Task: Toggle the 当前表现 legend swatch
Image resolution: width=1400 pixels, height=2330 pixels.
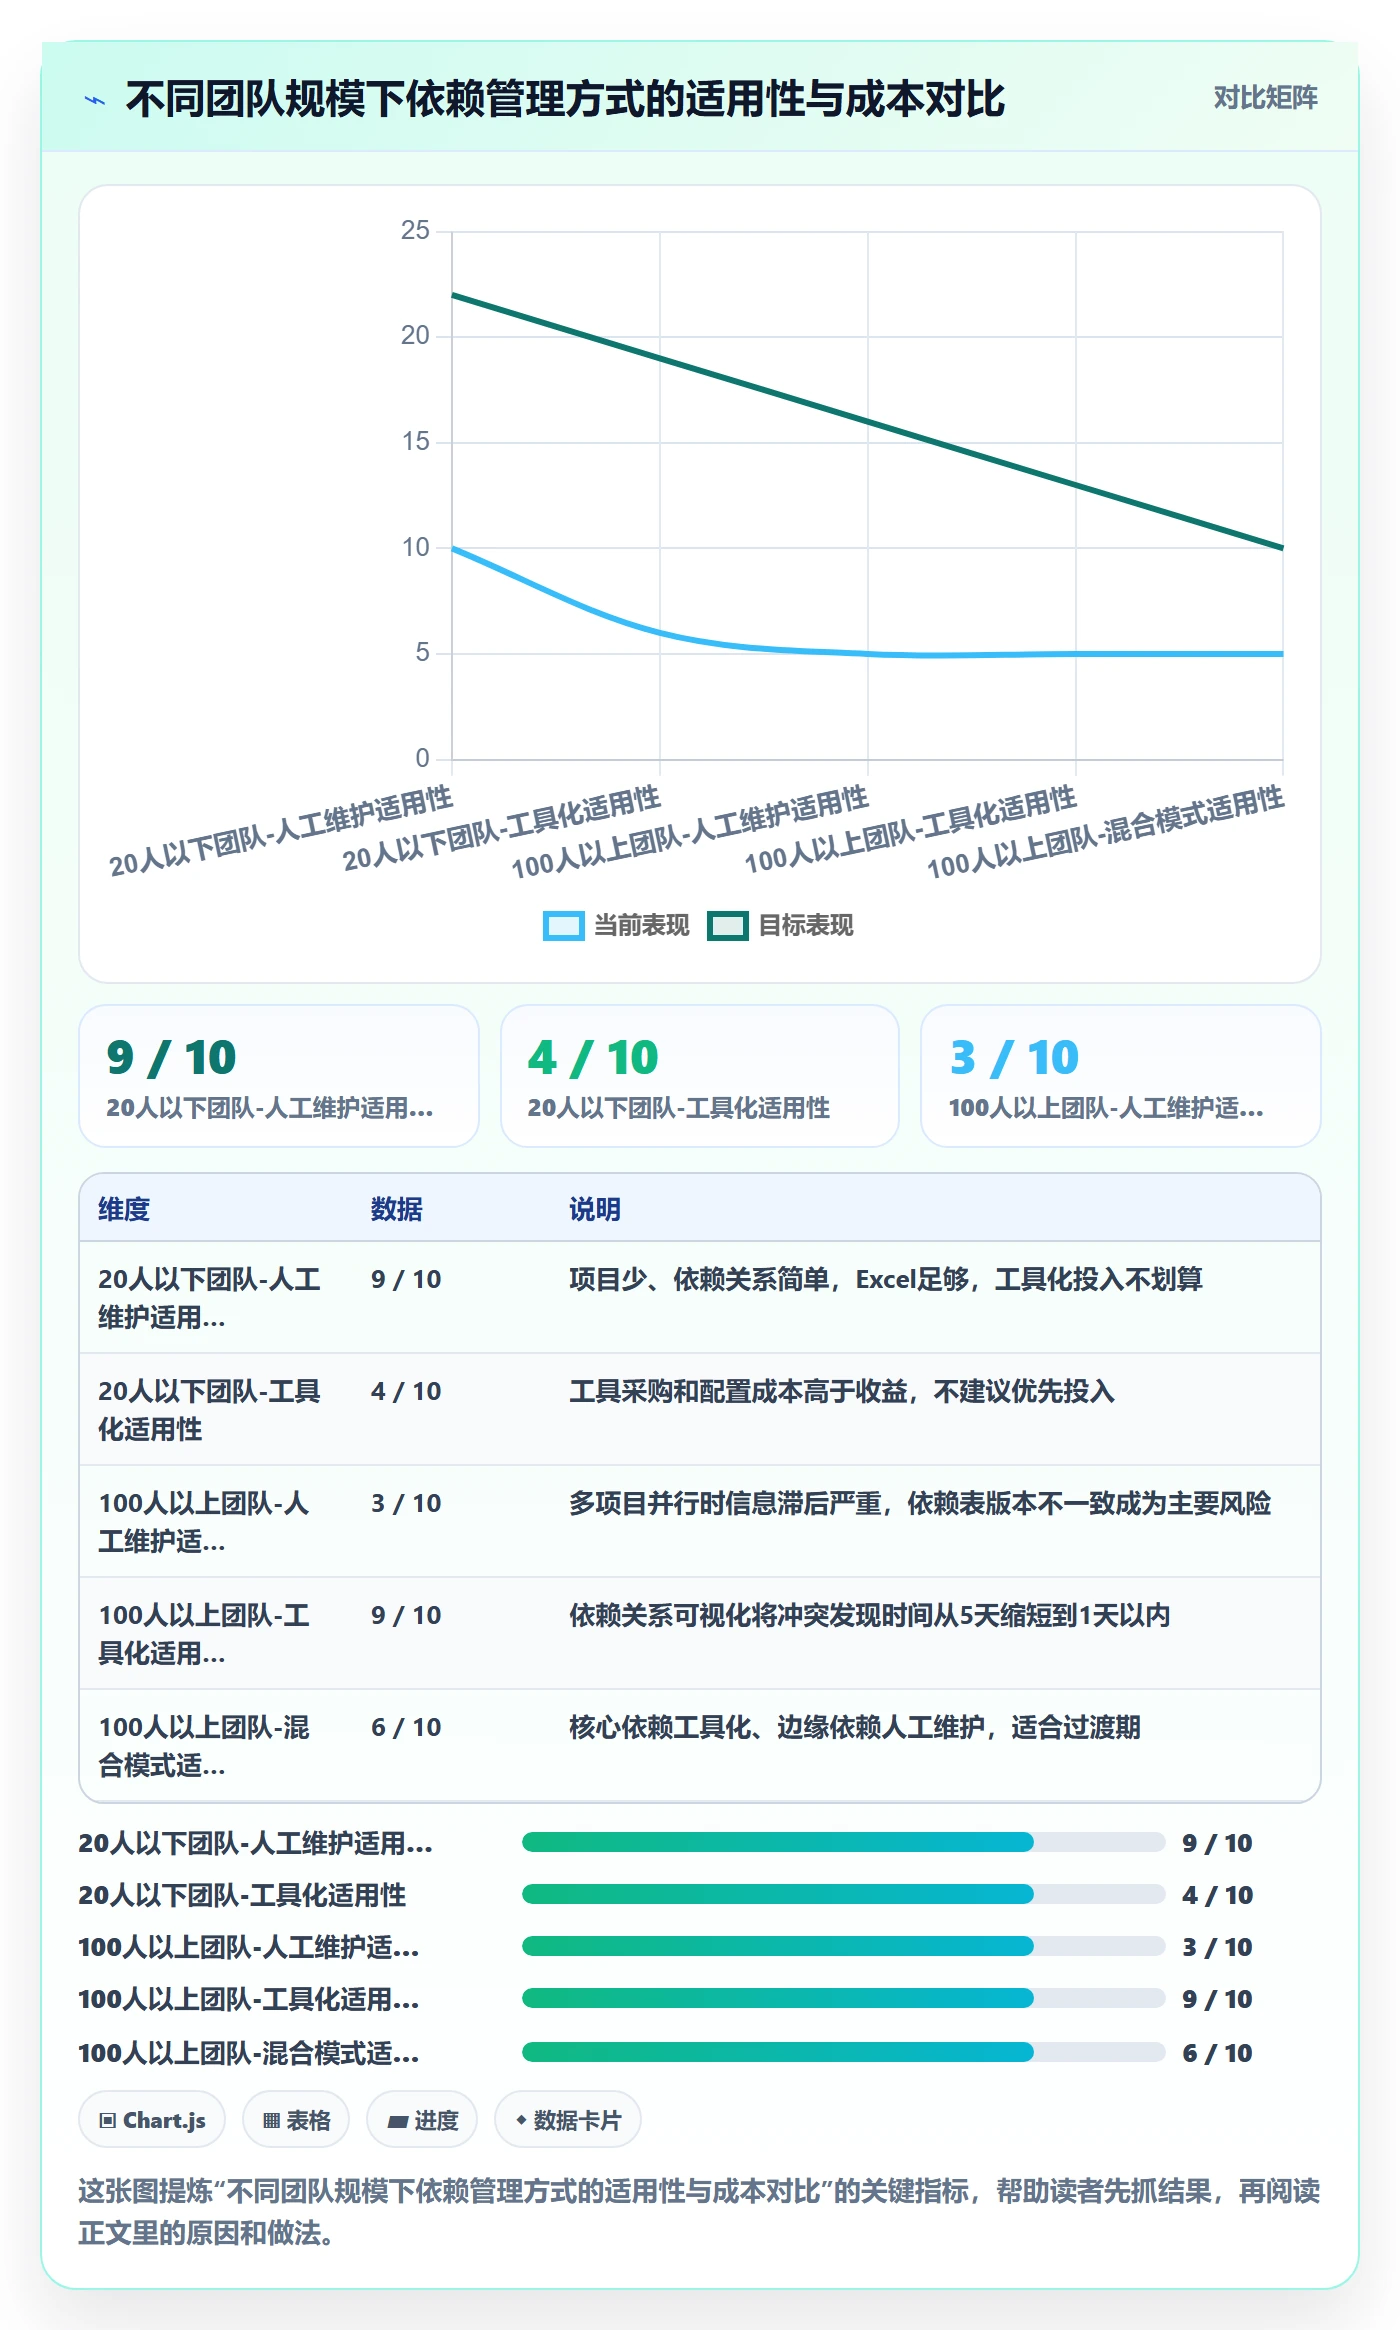Action: click(563, 926)
